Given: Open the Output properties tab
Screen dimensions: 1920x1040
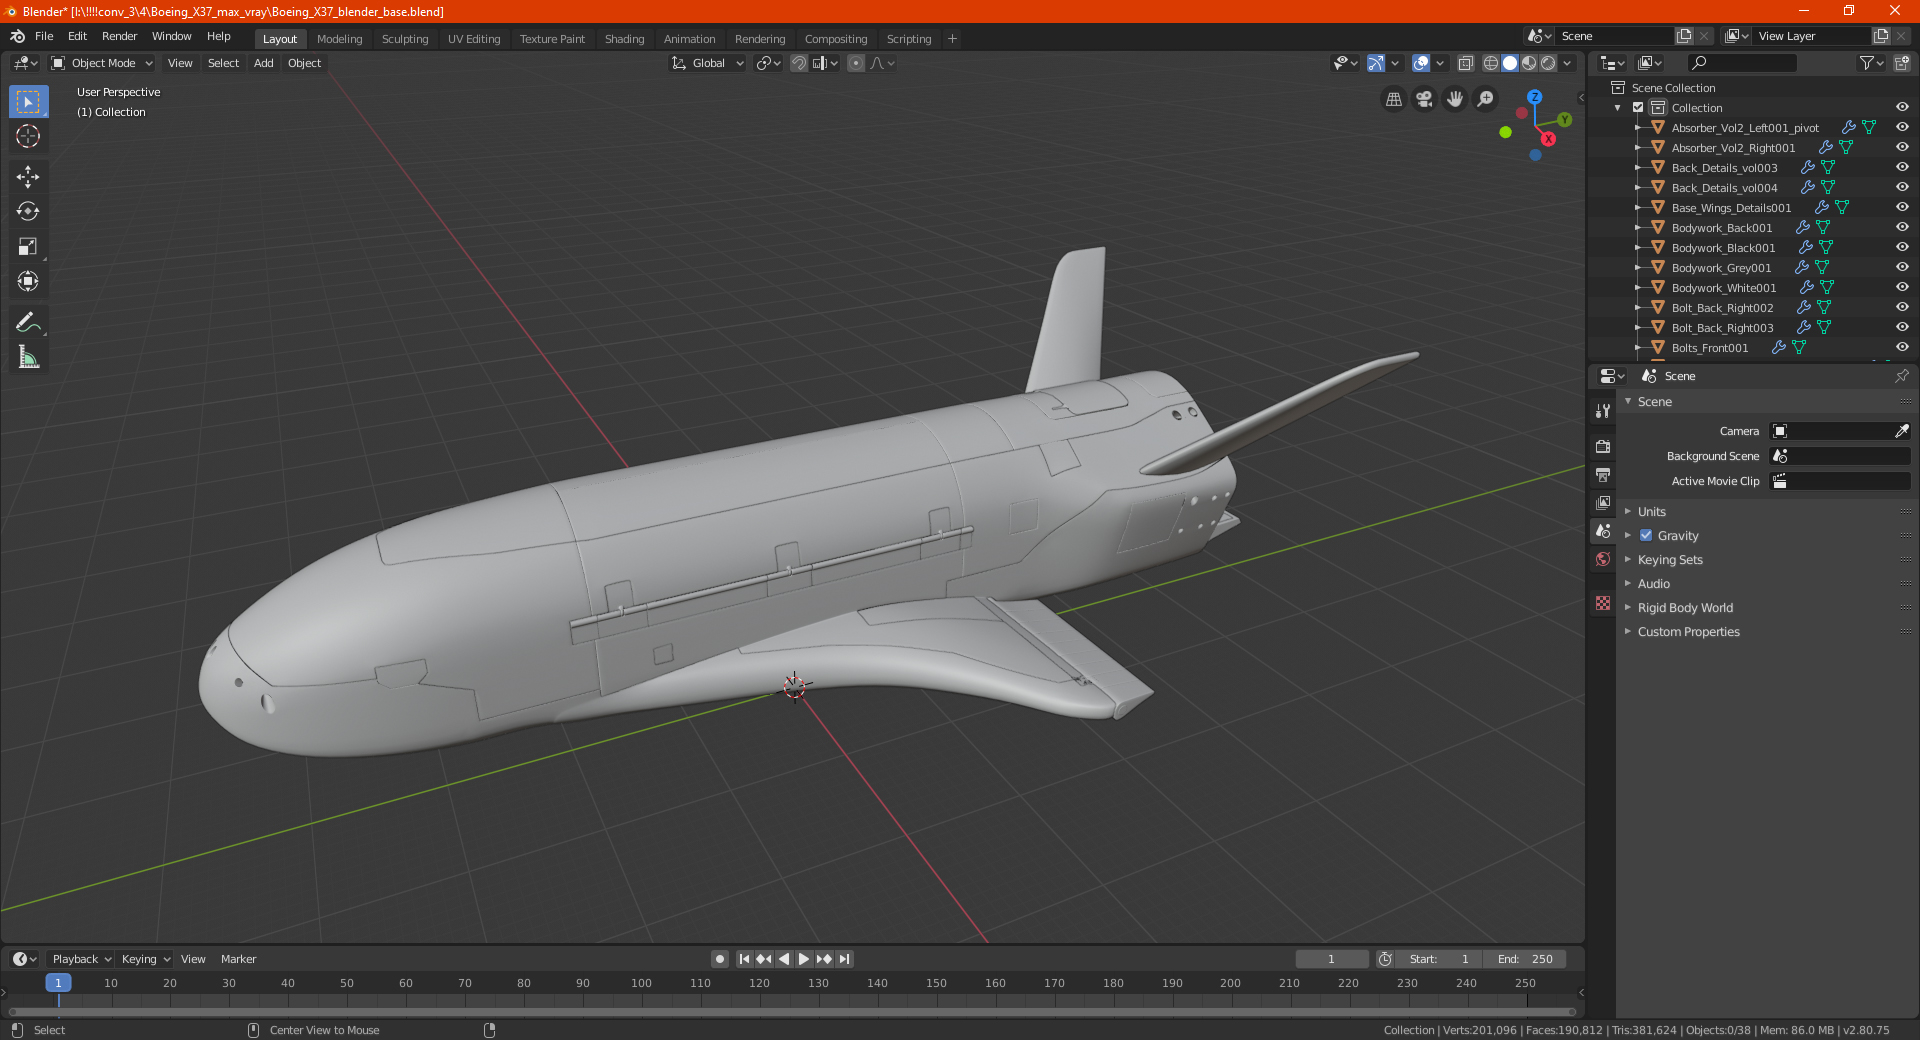Looking at the screenshot, I should [1603, 474].
